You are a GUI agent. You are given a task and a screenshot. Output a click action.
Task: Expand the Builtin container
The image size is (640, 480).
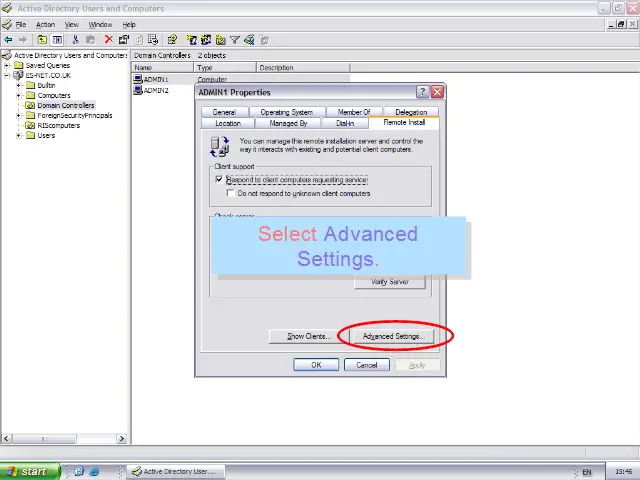tap(18, 85)
